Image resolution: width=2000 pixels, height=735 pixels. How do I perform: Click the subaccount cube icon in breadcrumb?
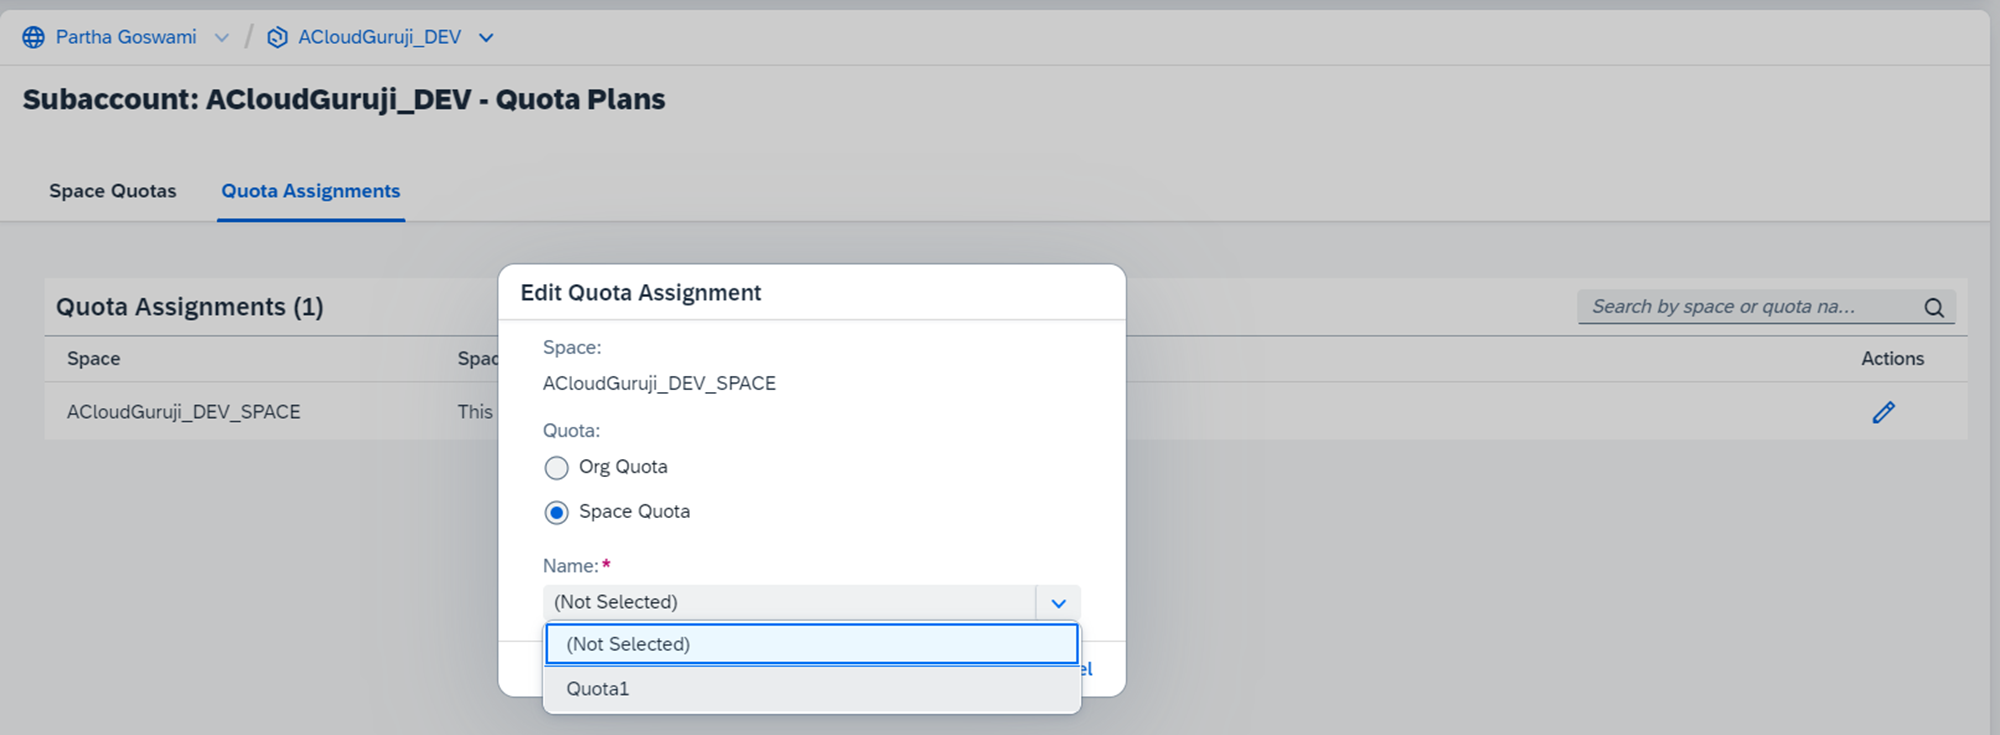click(x=277, y=38)
